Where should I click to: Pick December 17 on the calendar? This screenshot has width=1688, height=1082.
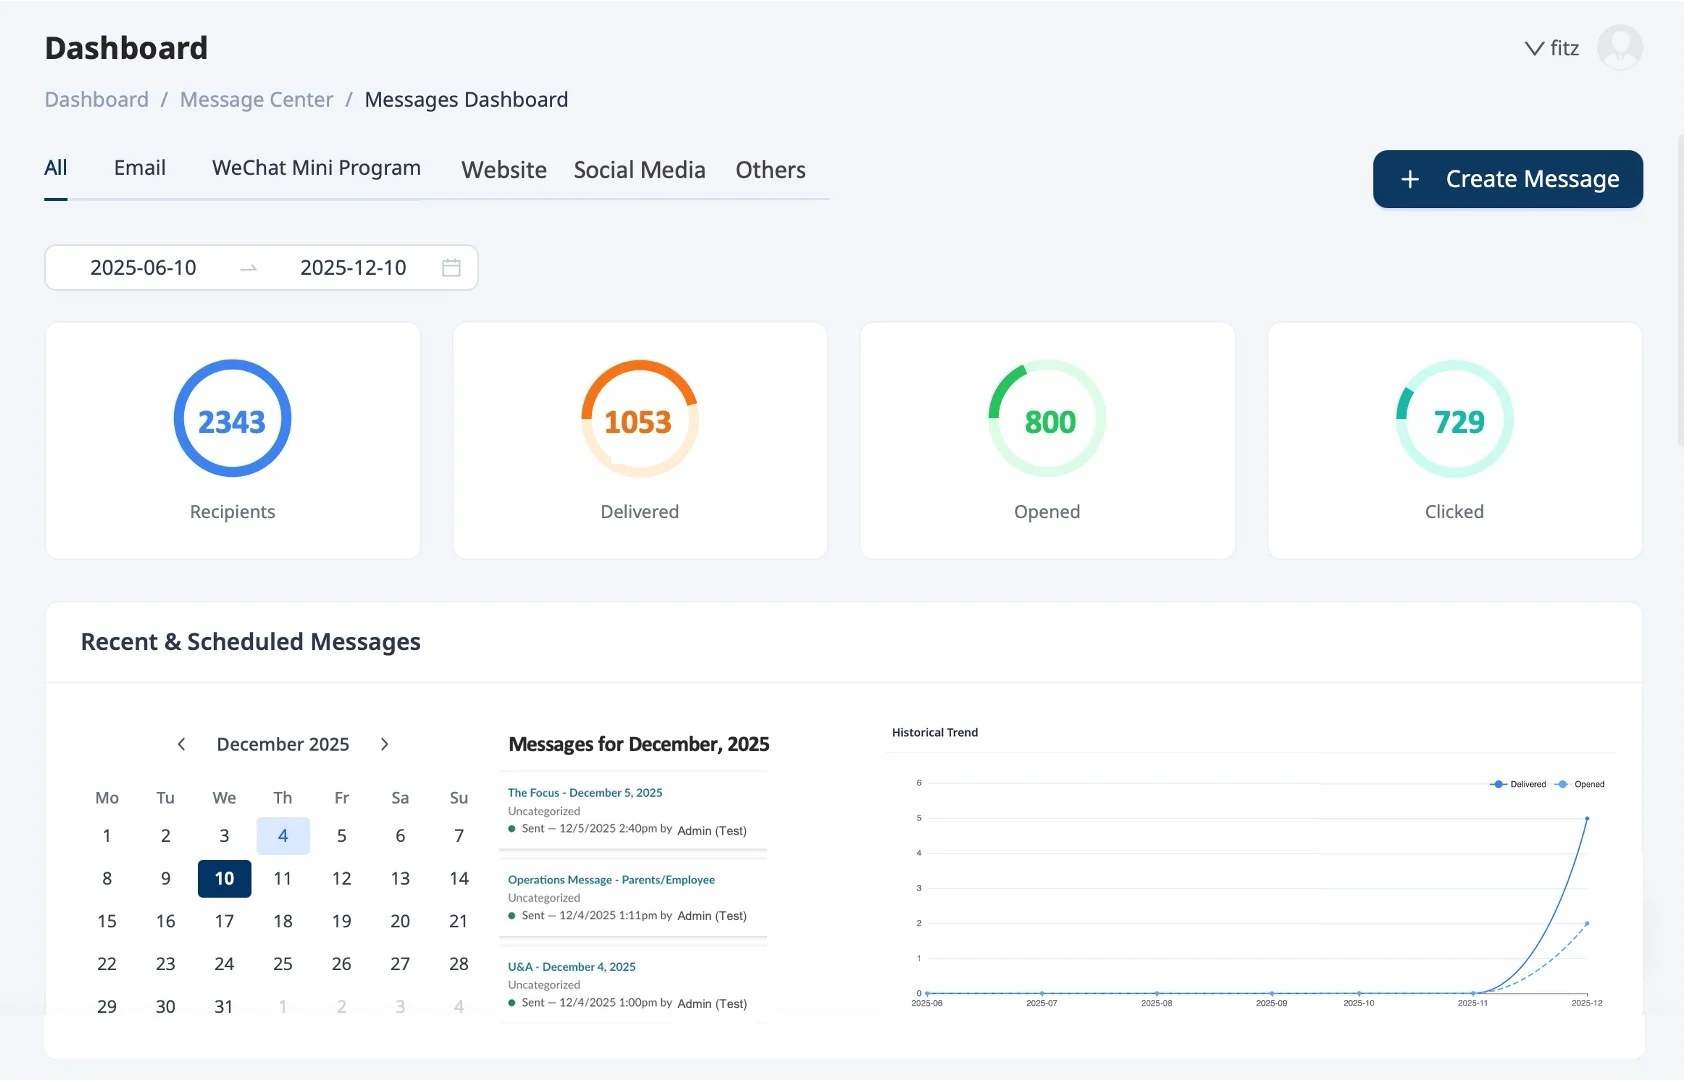point(224,922)
